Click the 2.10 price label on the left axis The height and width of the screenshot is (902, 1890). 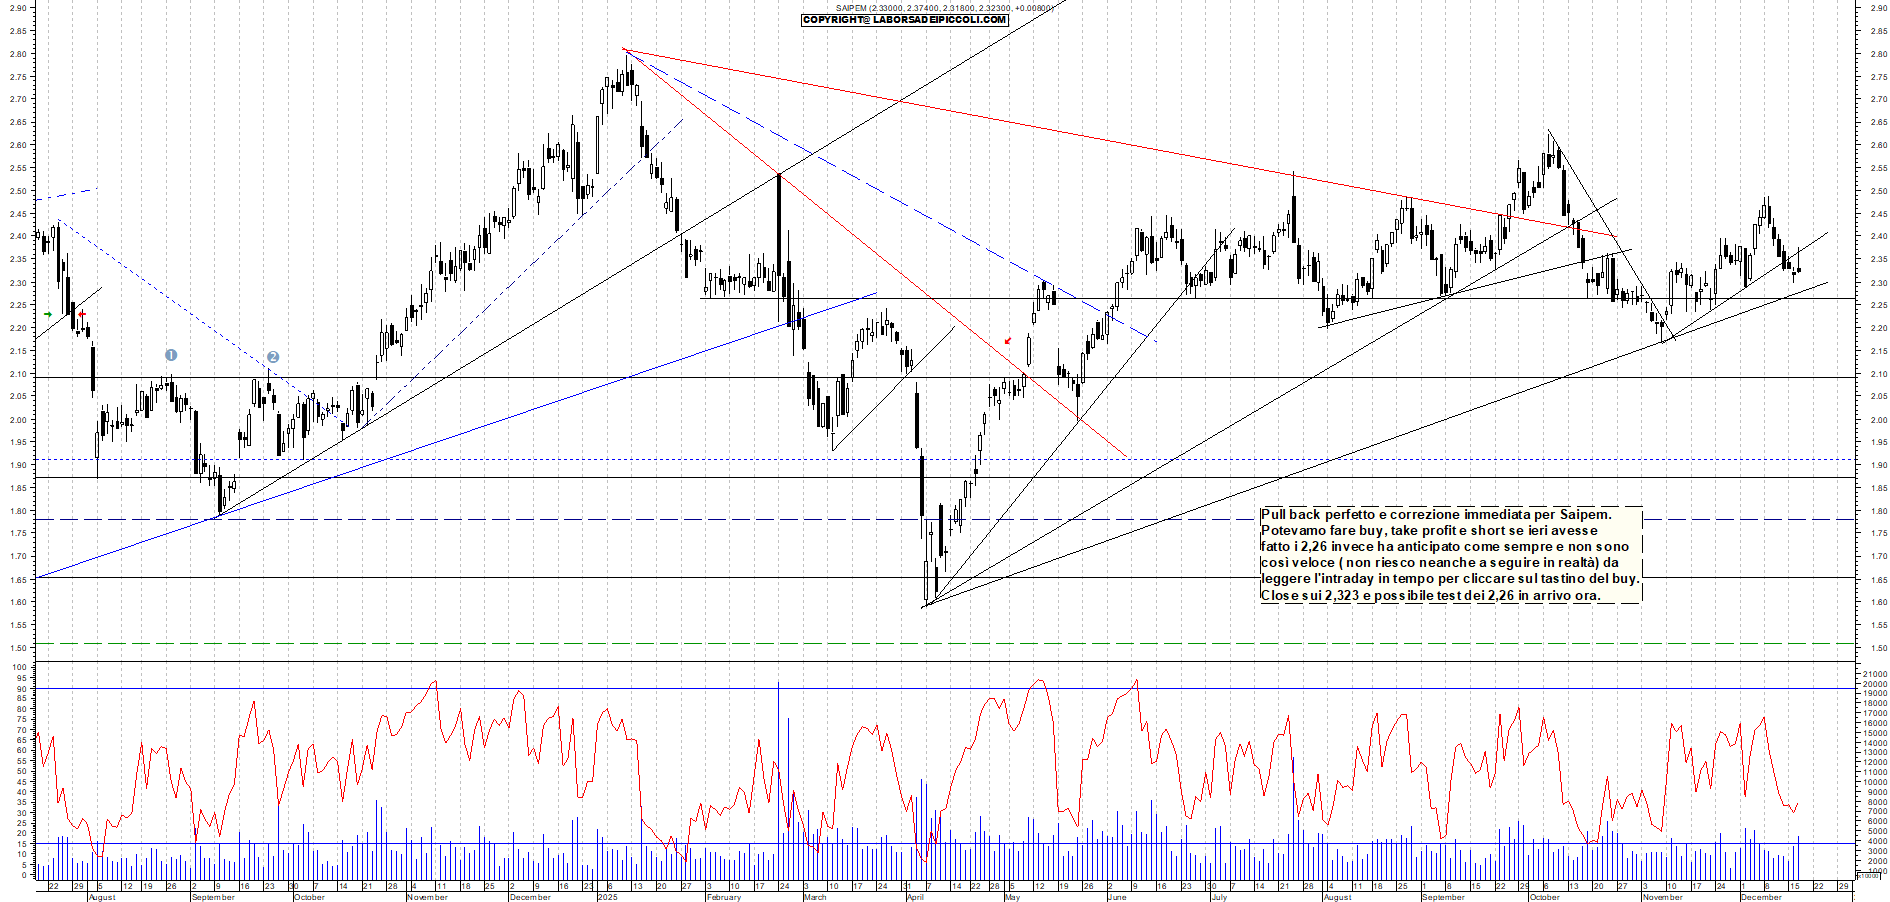pyautogui.click(x=18, y=374)
